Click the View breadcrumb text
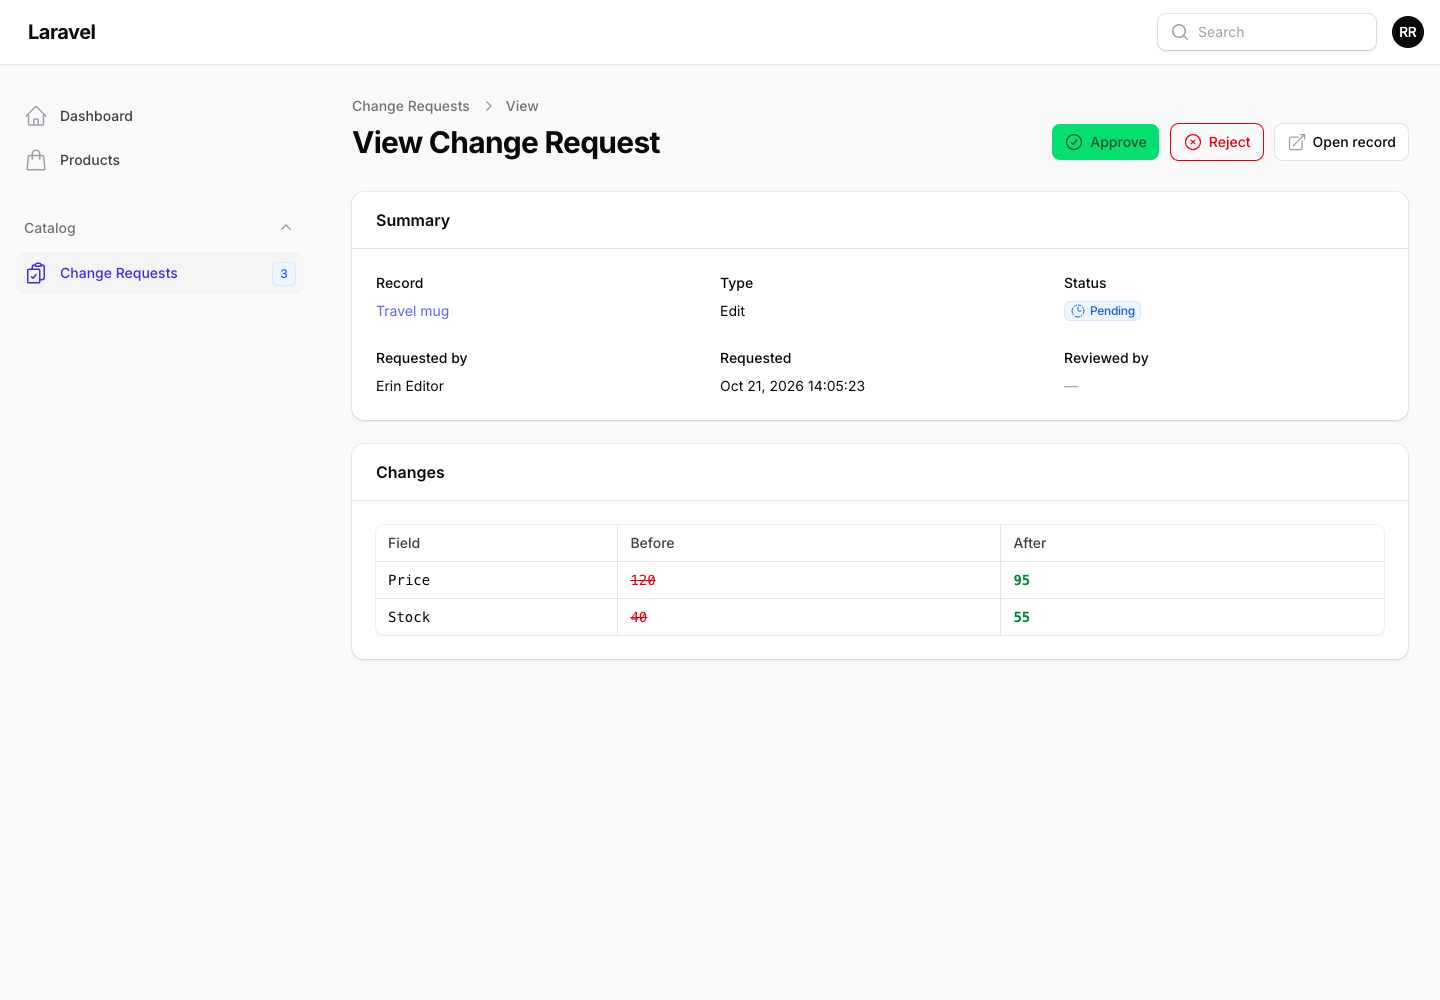Viewport: 1440px width, 1000px height. click(522, 106)
